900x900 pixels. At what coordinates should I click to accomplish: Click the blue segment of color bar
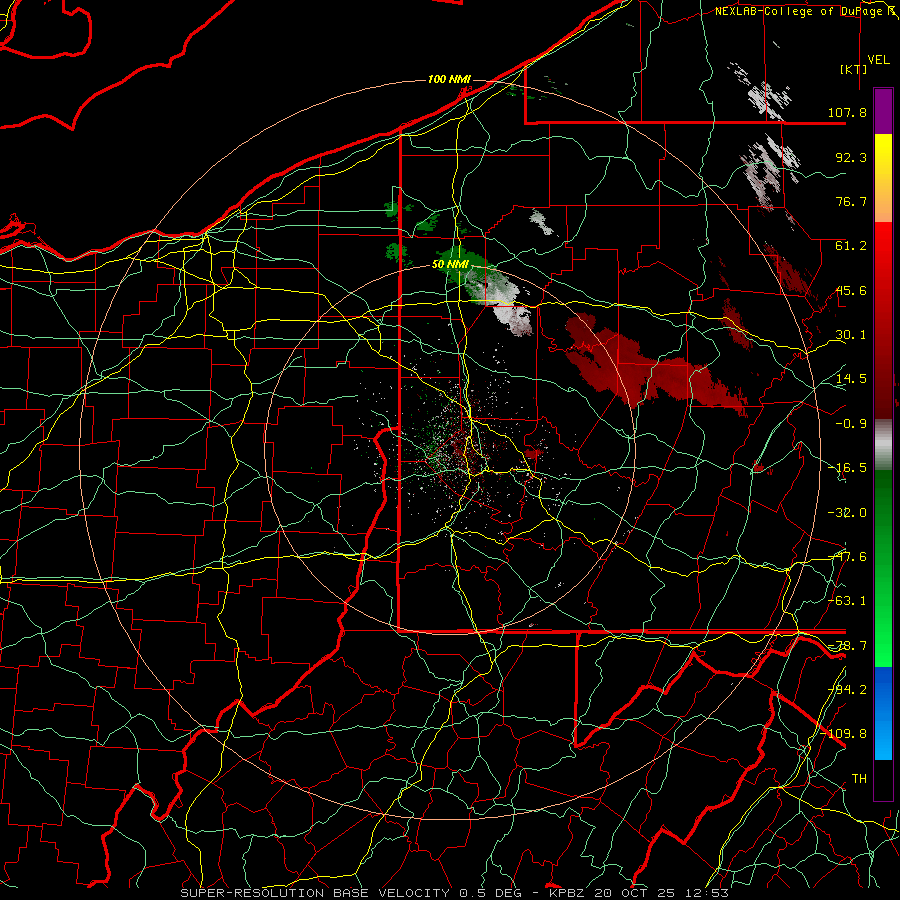(x=883, y=713)
